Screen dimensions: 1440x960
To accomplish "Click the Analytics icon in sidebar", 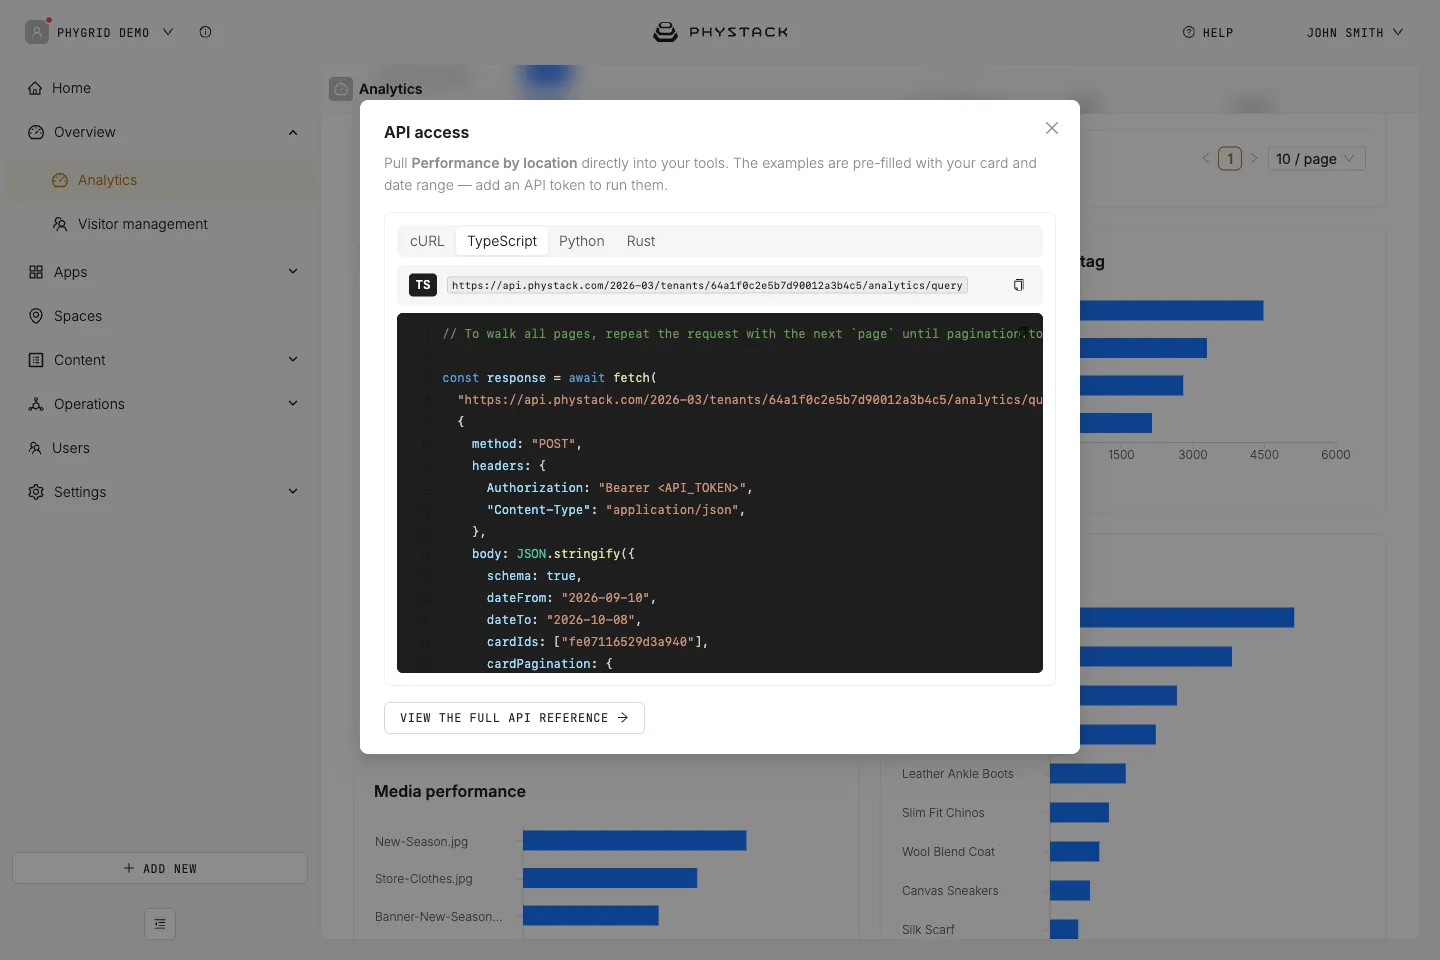I will [60, 180].
